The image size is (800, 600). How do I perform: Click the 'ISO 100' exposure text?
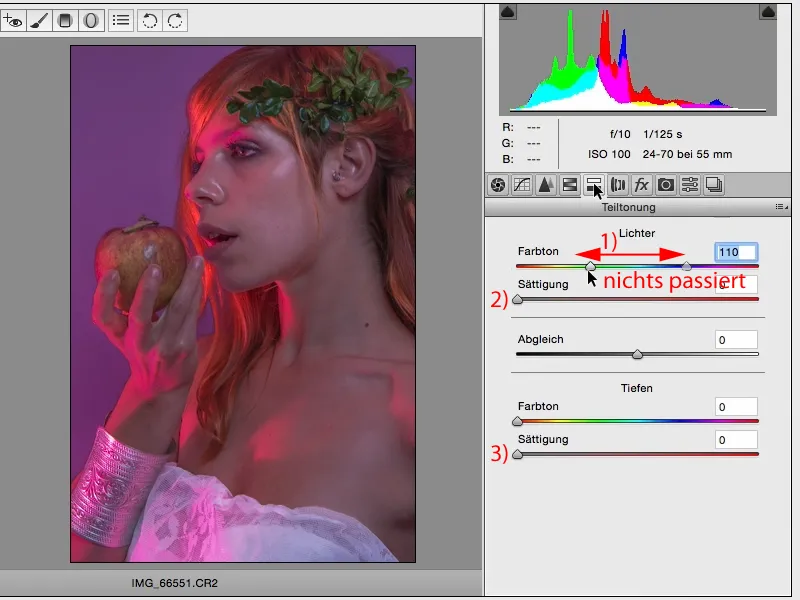pyautogui.click(x=609, y=154)
